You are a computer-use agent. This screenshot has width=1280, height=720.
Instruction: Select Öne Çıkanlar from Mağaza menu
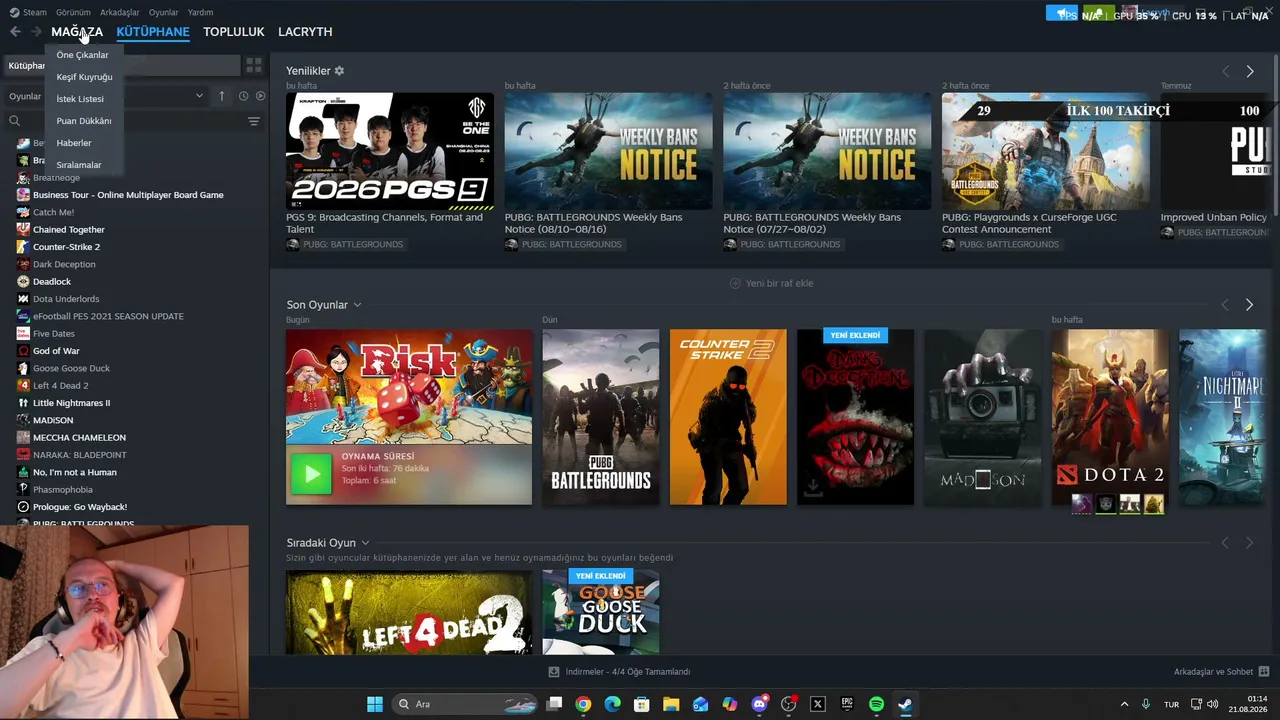[x=83, y=55]
